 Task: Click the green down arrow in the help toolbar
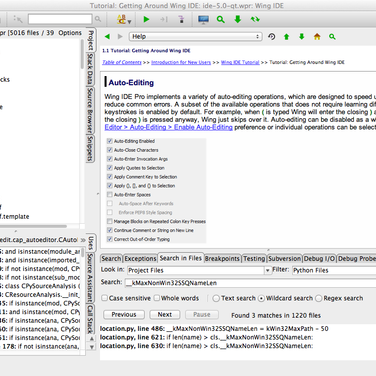point(302,36)
